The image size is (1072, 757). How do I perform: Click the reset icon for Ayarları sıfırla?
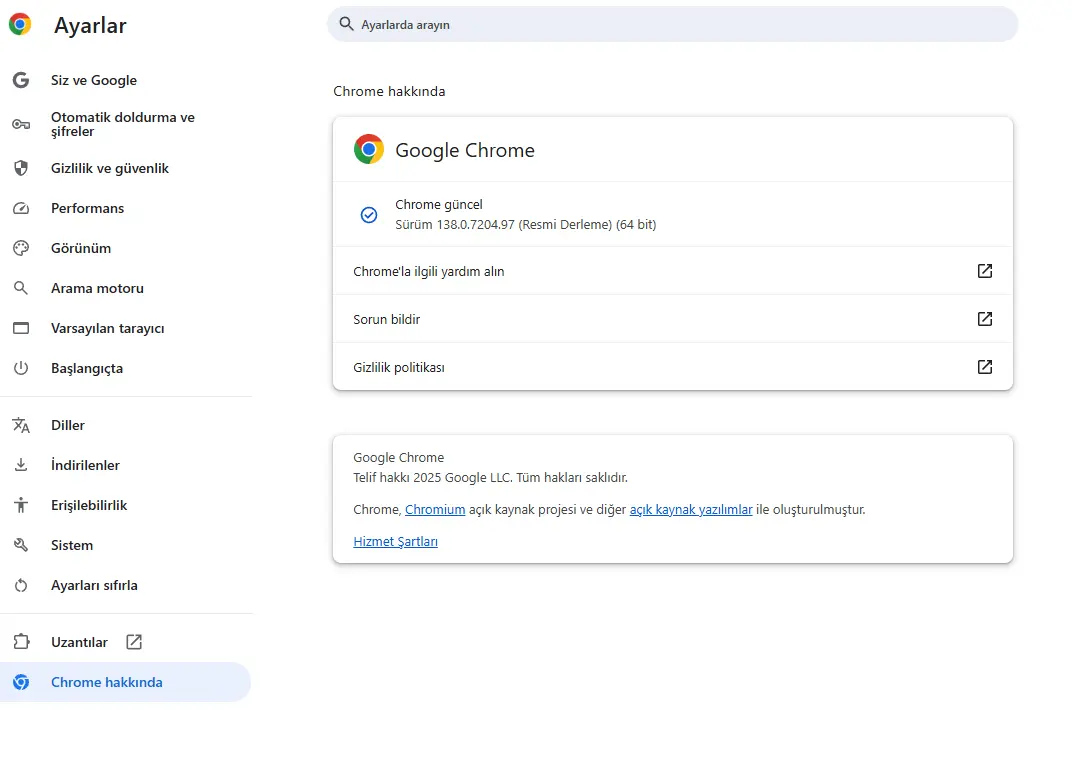[x=21, y=585]
